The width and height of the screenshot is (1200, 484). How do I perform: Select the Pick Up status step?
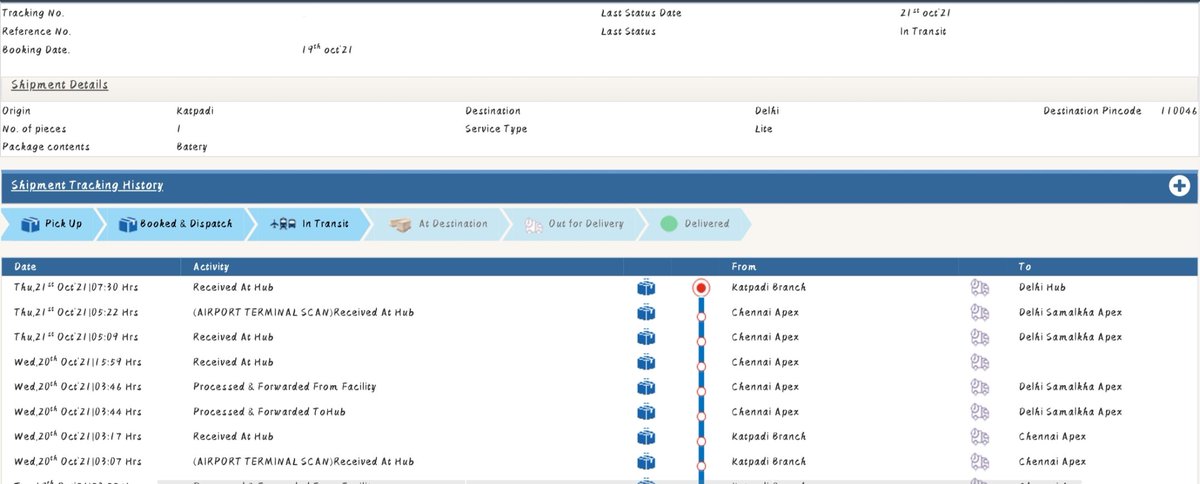(x=51, y=224)
